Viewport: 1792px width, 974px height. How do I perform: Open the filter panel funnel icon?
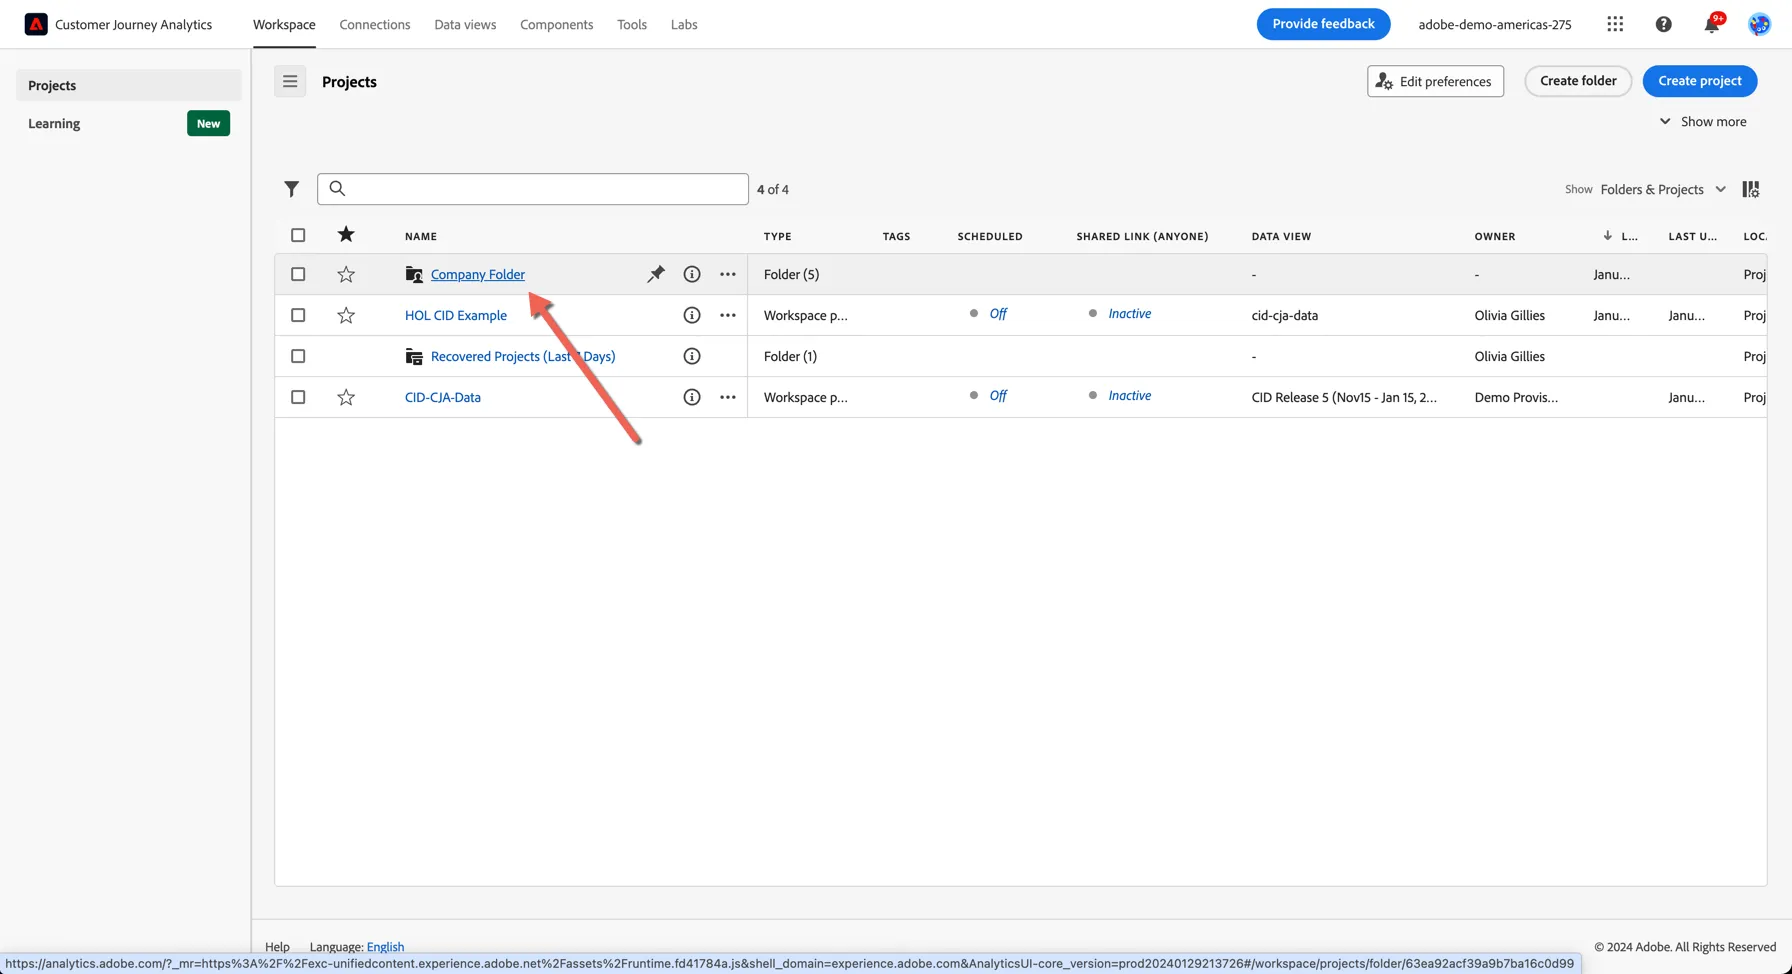(x=291, y=189)
